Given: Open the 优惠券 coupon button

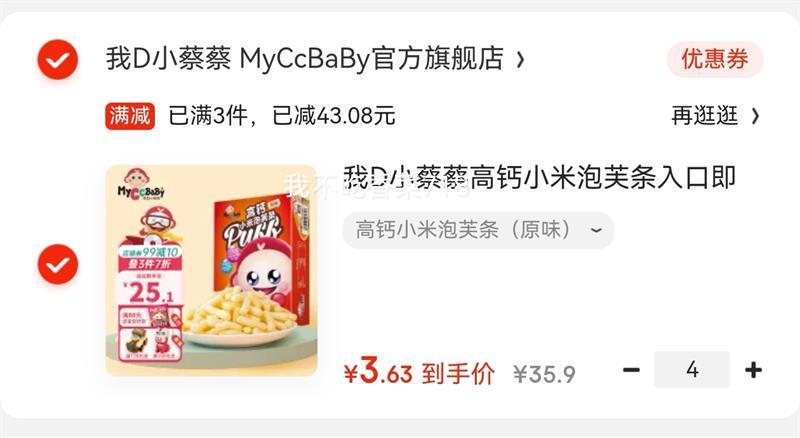Looking at the screenshot, I should [x=715, y=59].
